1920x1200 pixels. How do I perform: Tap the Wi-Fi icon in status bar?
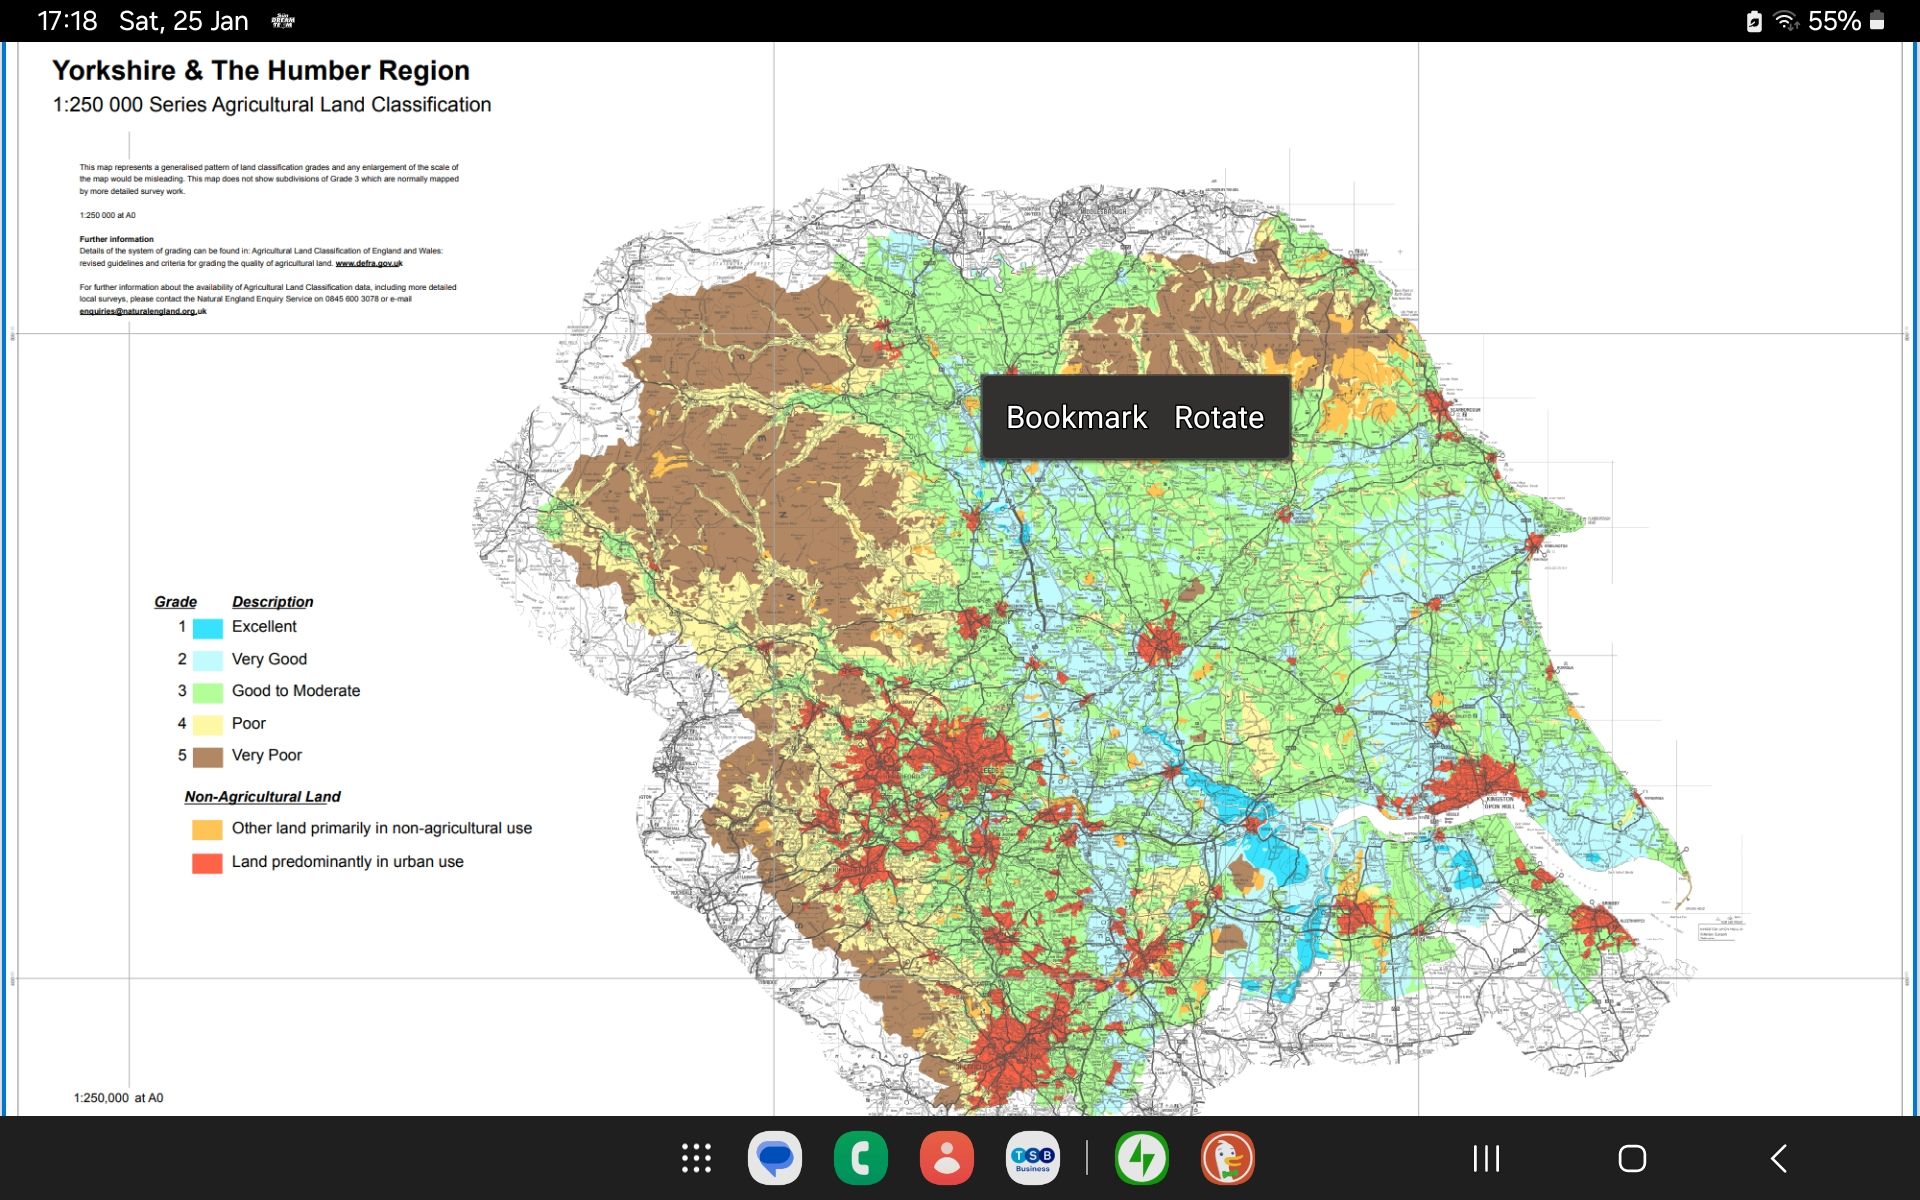[1785, 21]
